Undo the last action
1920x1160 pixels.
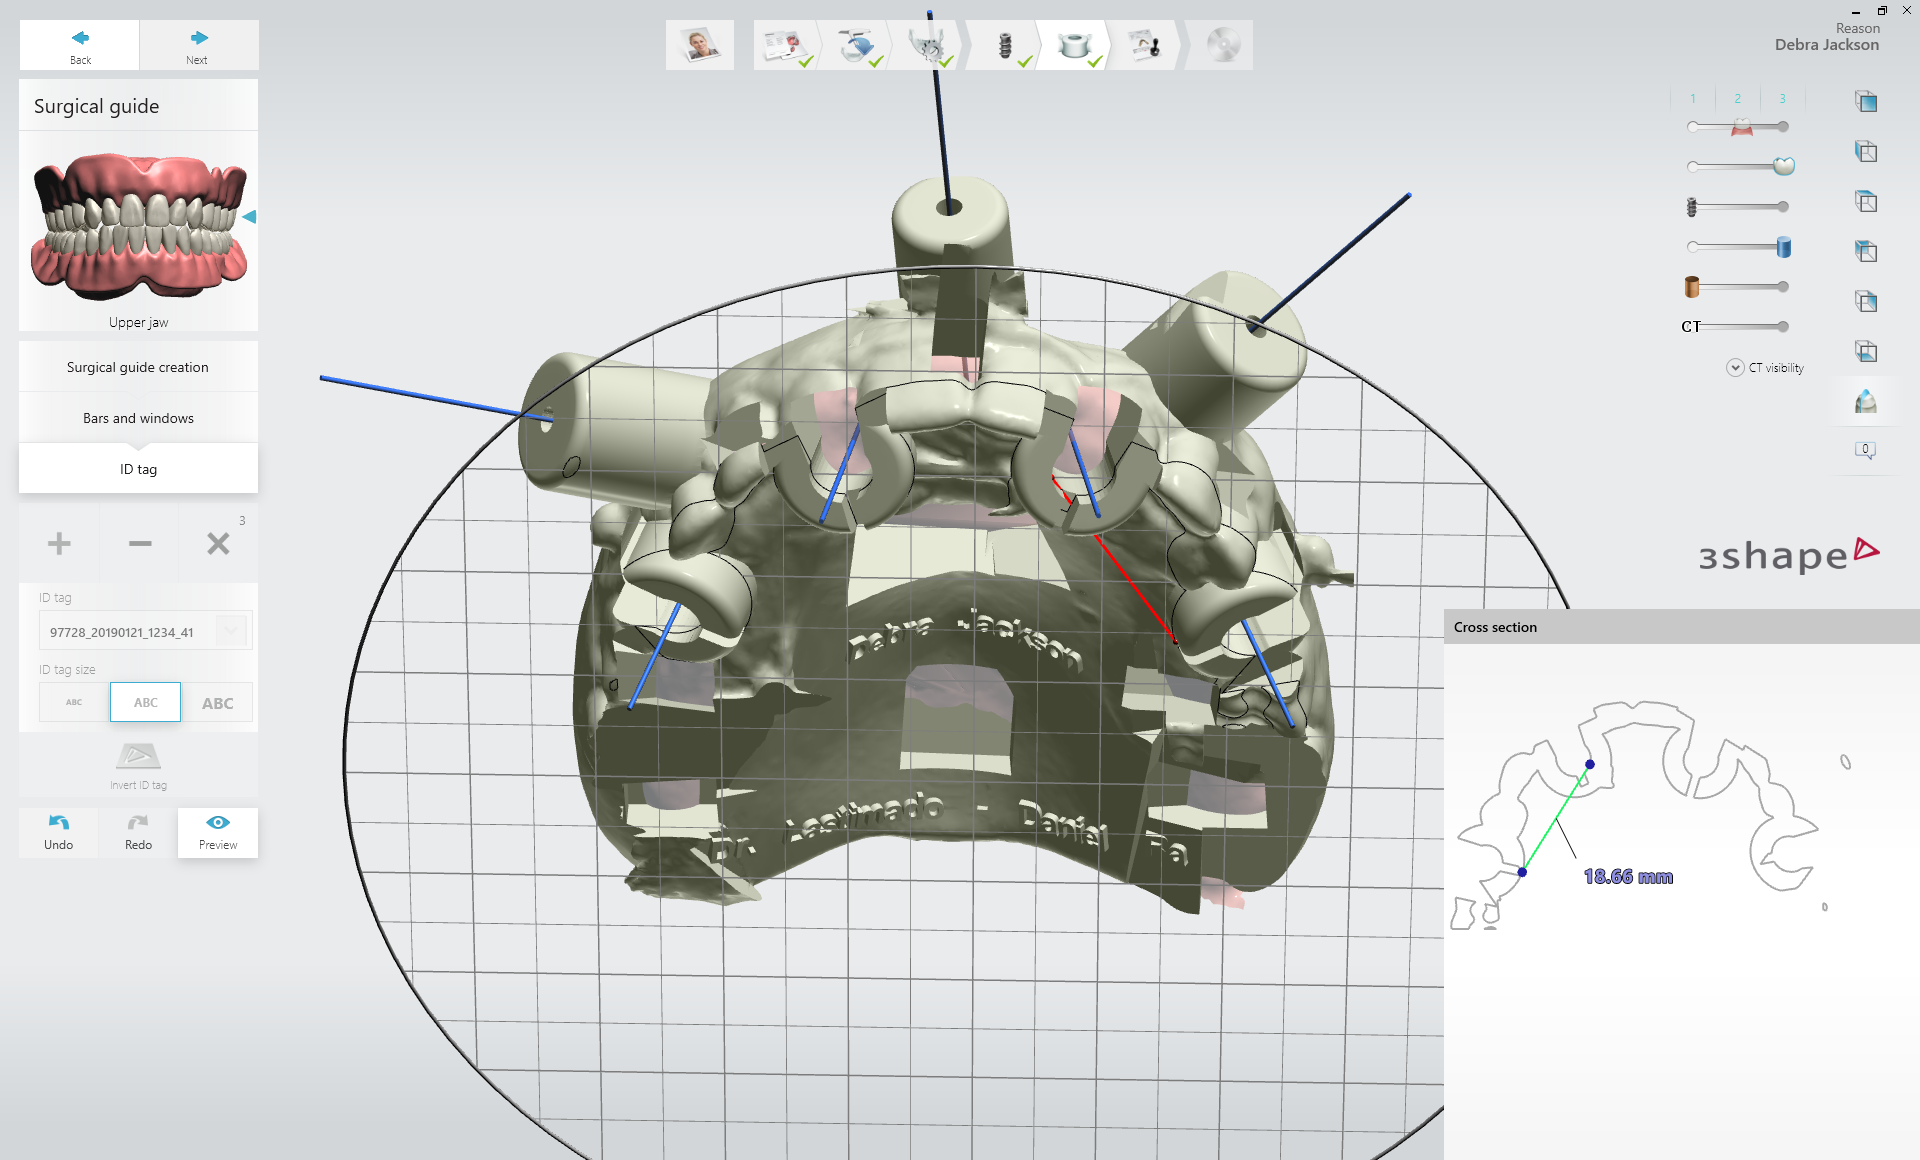click(59, 832)
